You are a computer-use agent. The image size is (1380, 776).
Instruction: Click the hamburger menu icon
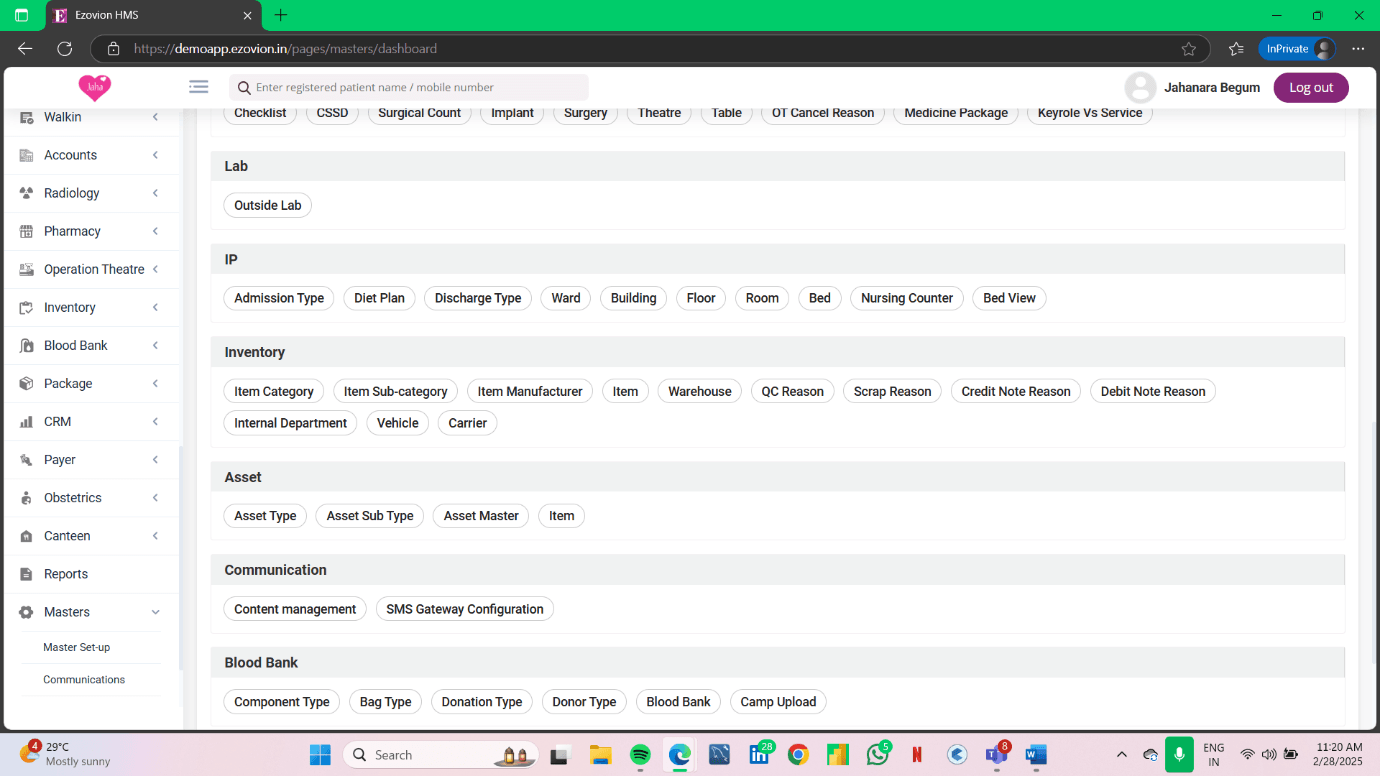(198, 87)
